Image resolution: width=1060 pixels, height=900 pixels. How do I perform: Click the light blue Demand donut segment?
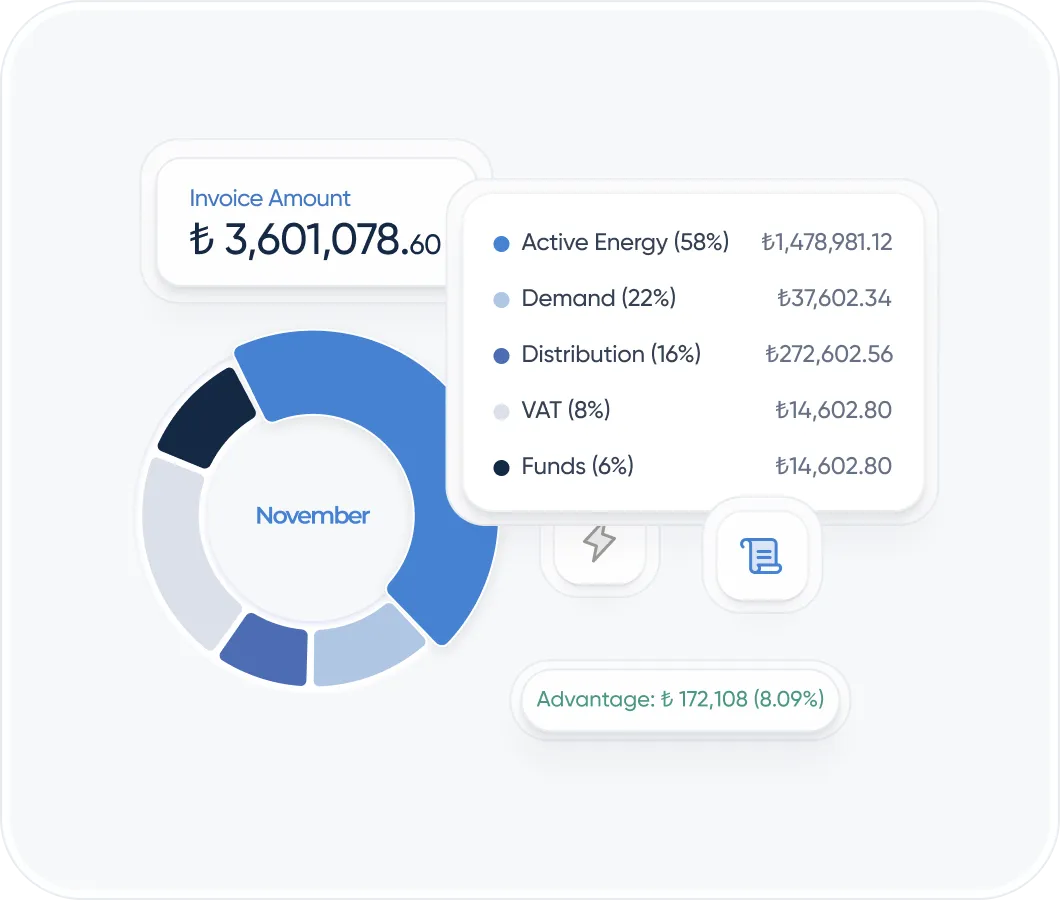click(x=367, y=647)
